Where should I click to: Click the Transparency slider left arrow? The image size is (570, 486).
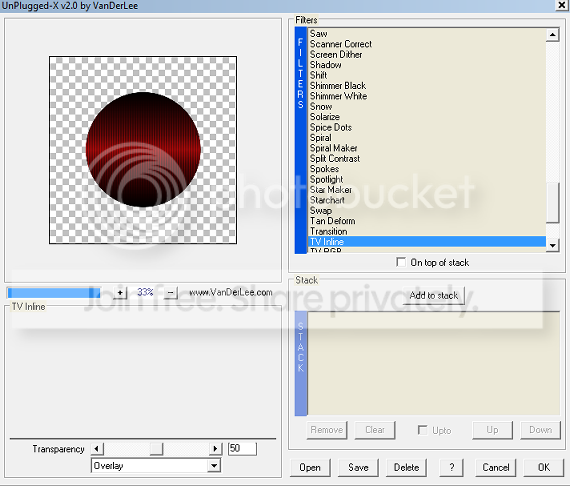[x=97, y=449]
